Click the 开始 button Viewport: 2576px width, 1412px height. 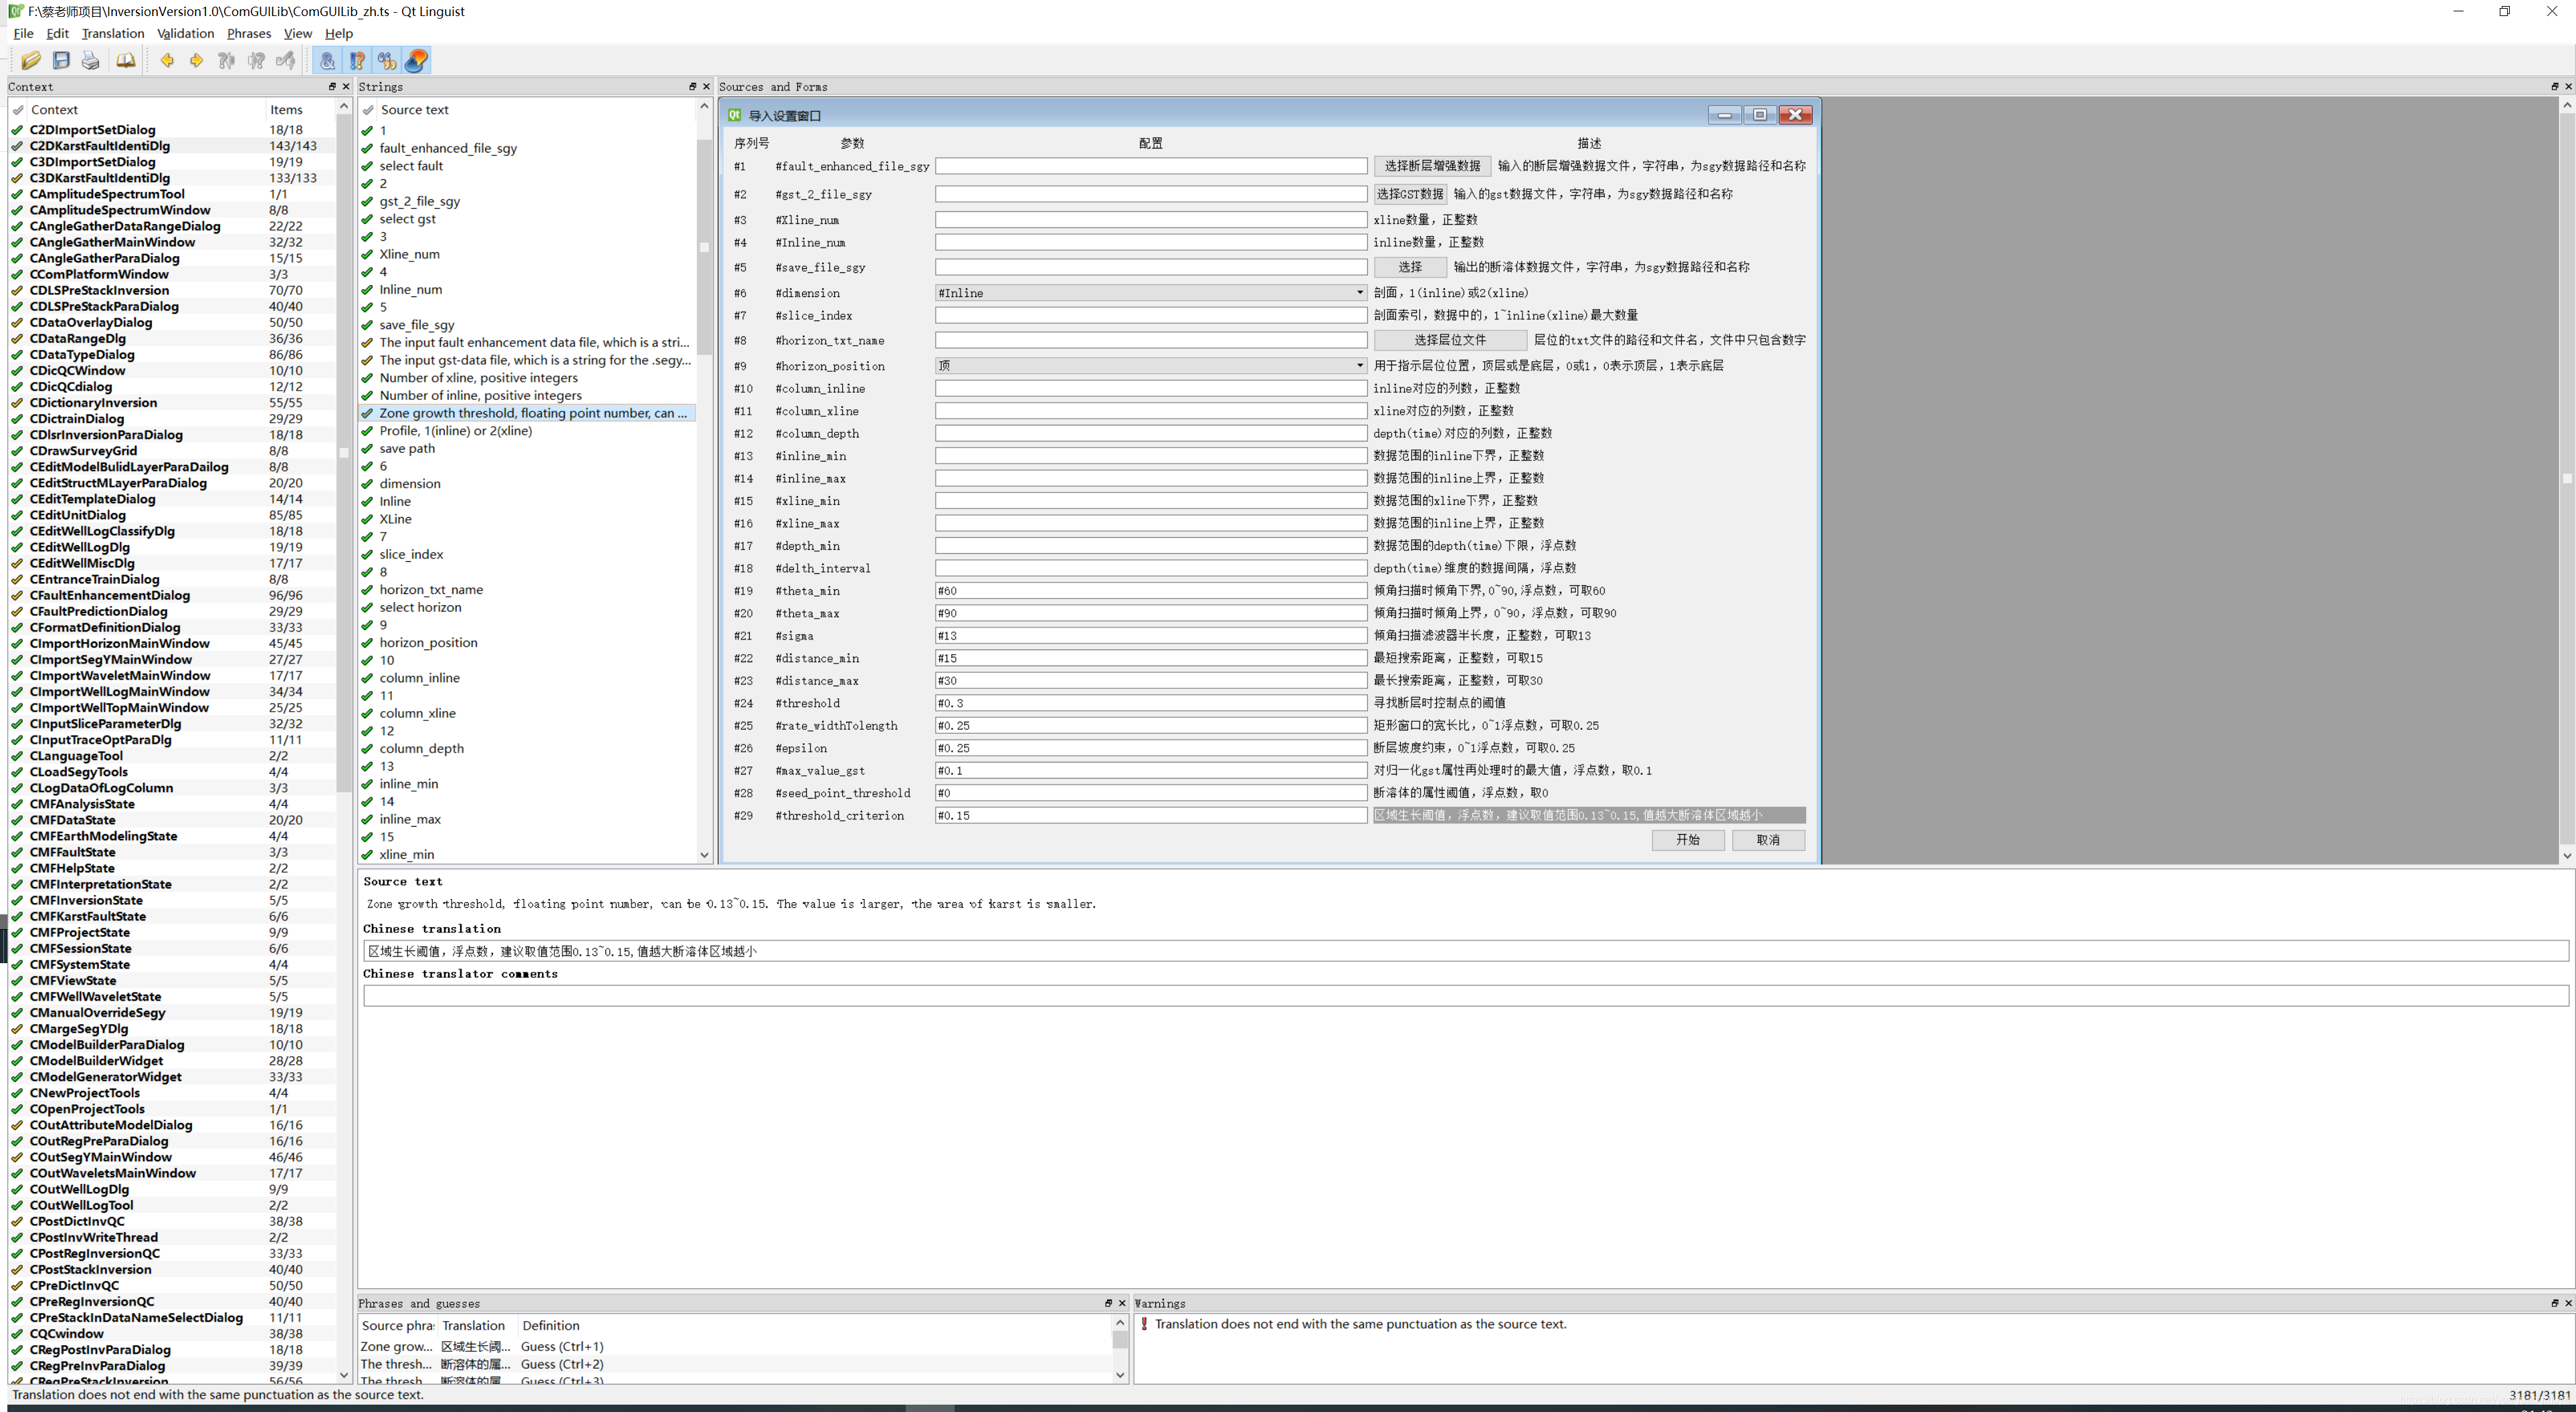tap(1688, 840)
